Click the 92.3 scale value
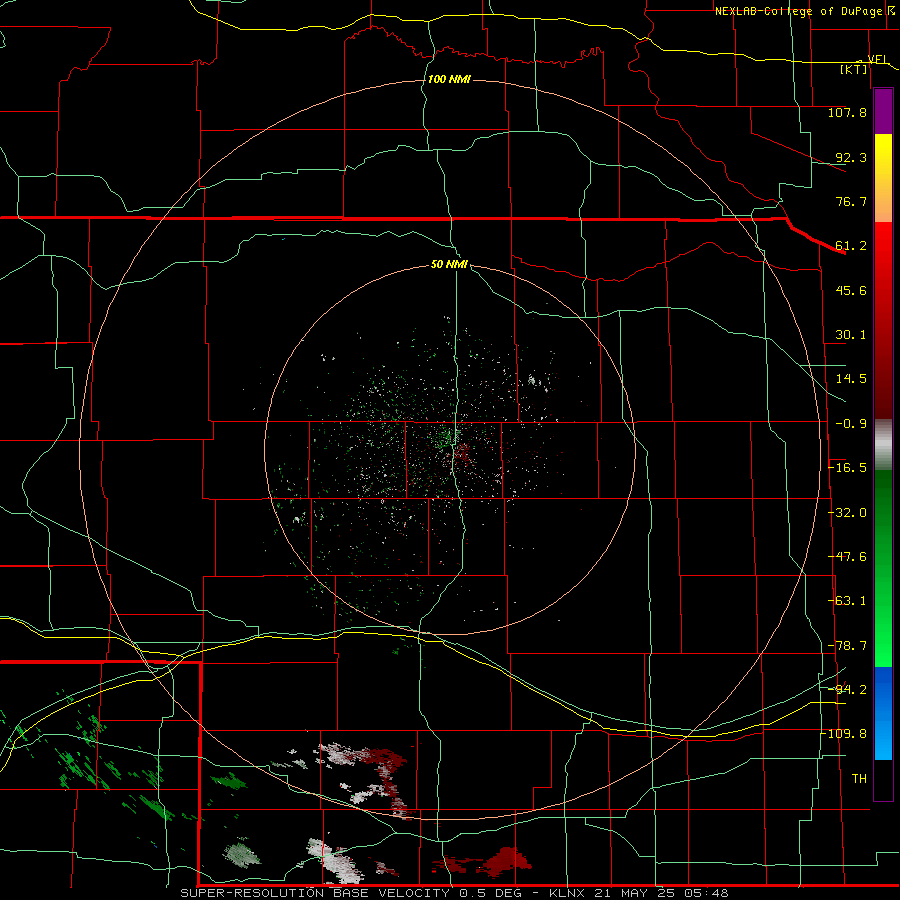Screen dimensions: 900x900 point(851,157)
